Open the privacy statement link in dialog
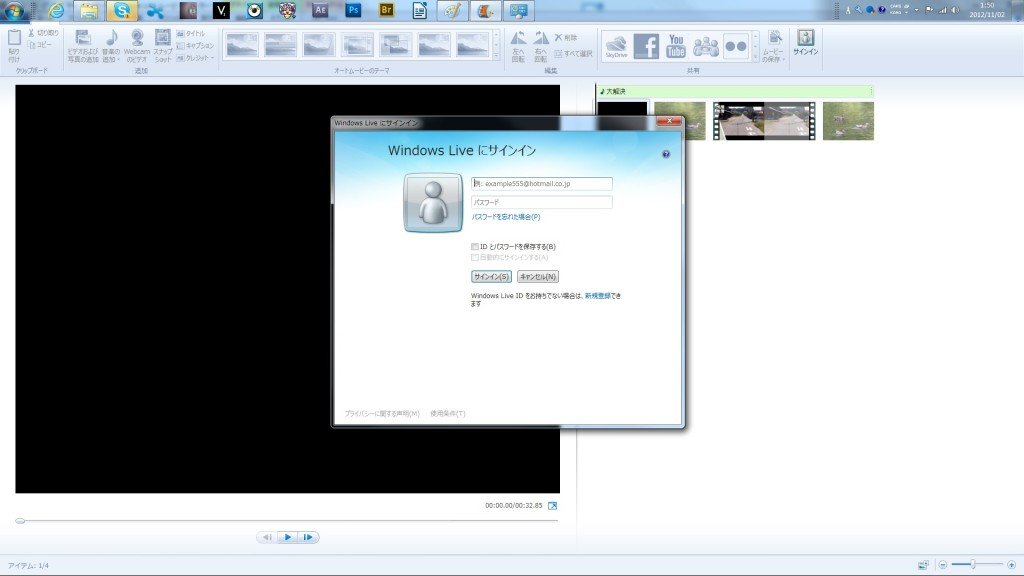This screenshot has height=576, width=1024. pyautogui.click(x=382, y=413)
